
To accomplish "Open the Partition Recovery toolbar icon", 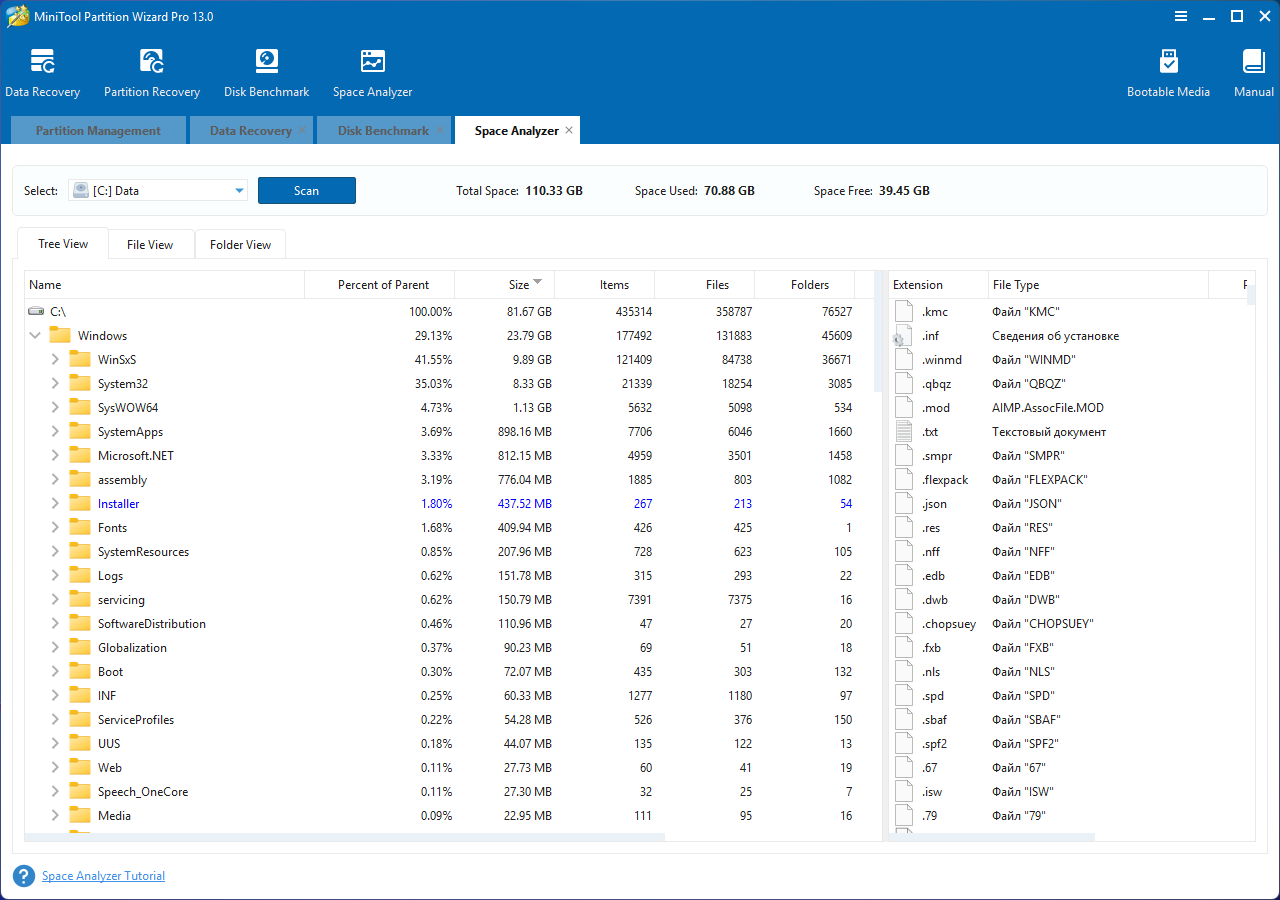I will (x=152, y=62).
